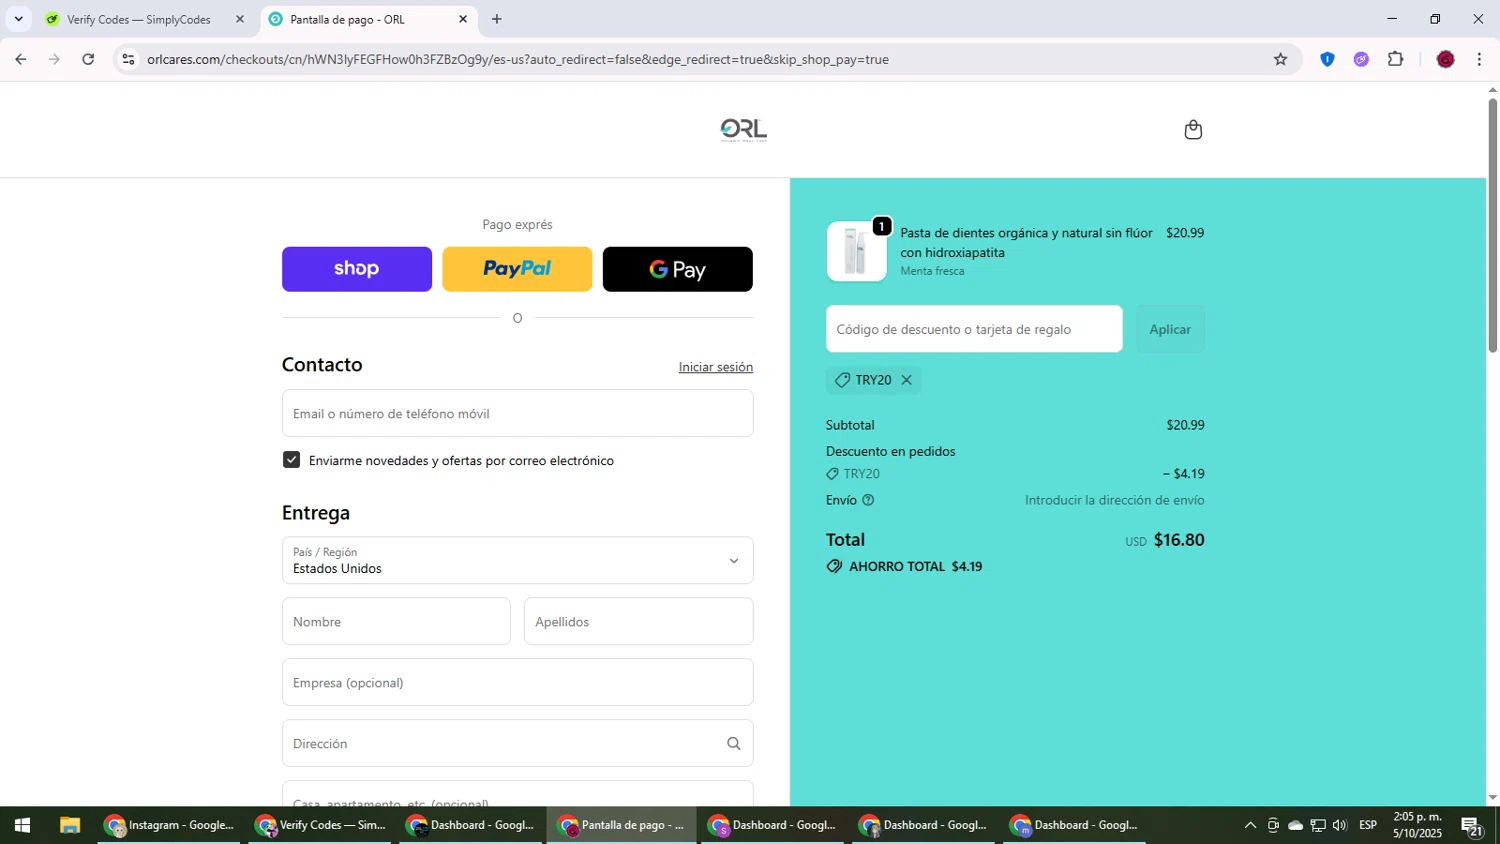
Task: Focus the Nombre input field
Action: coord(396,621)
